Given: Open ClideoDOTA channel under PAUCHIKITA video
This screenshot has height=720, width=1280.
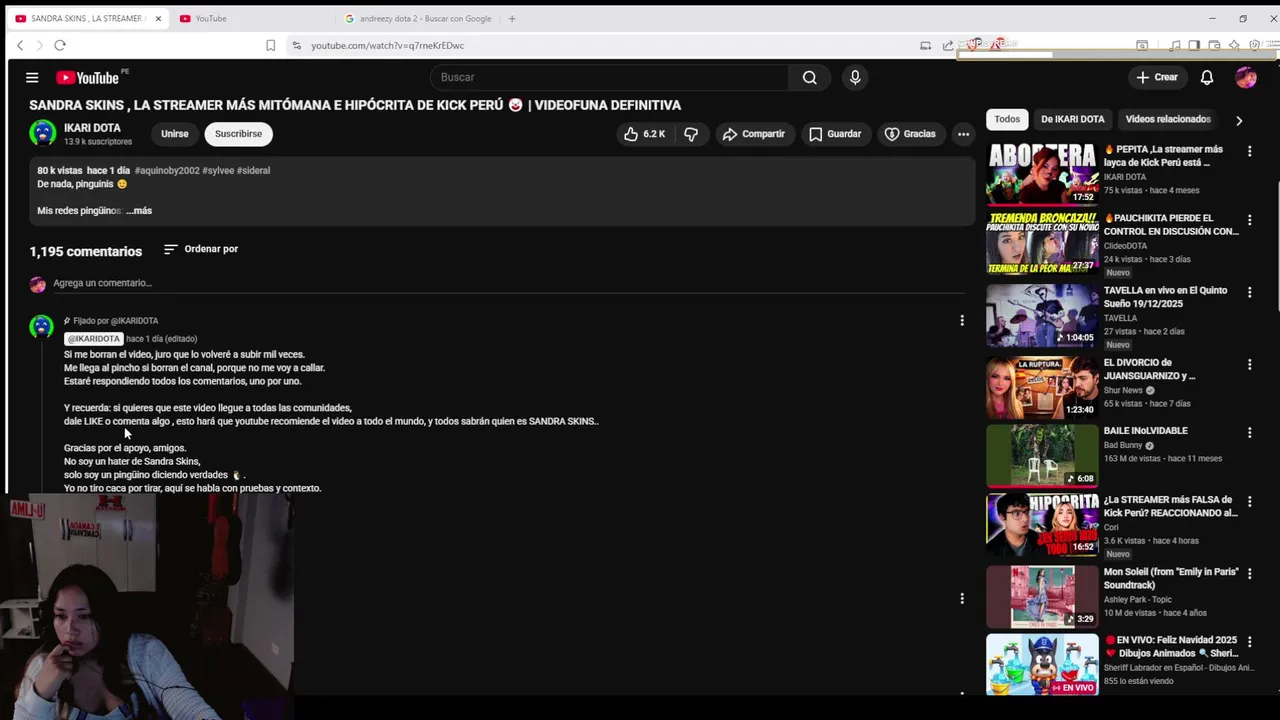Looking at the screenshot, I should 1125,246.
